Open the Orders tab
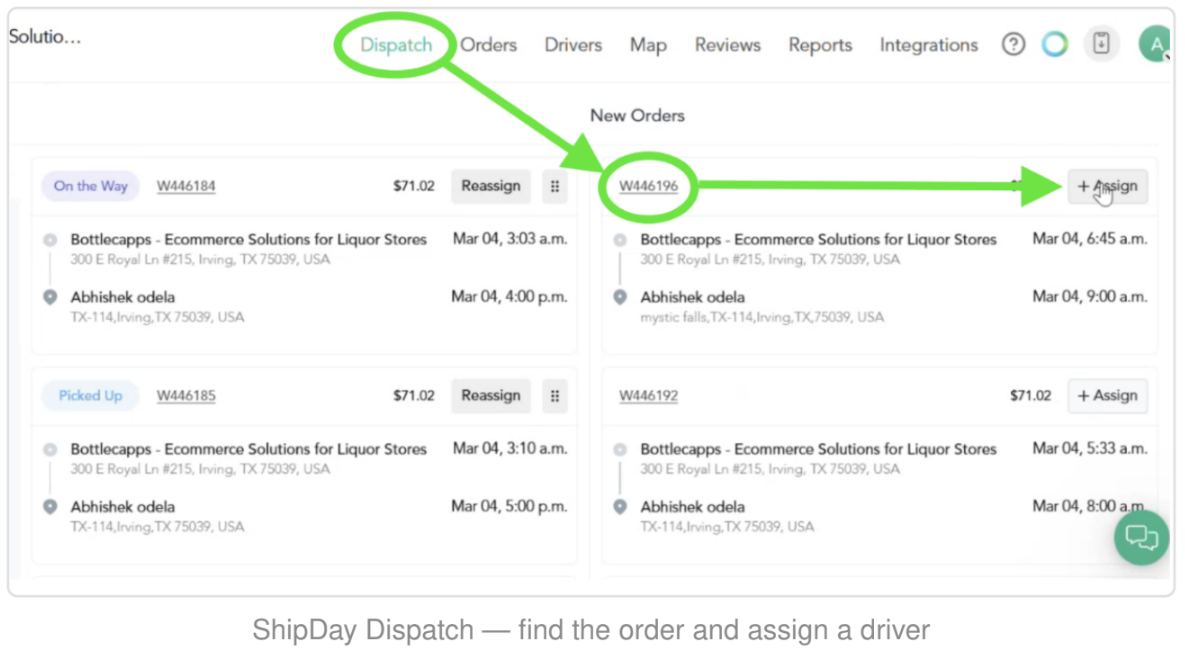Viewport: 1185px width, 654px height. [488, 45]
